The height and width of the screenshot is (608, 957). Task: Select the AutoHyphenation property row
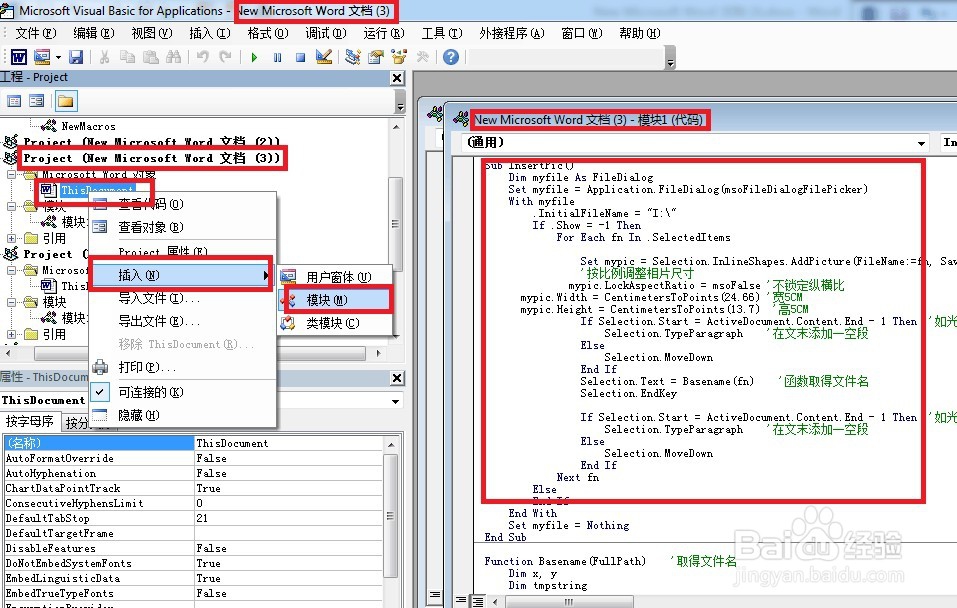(193, 473)
